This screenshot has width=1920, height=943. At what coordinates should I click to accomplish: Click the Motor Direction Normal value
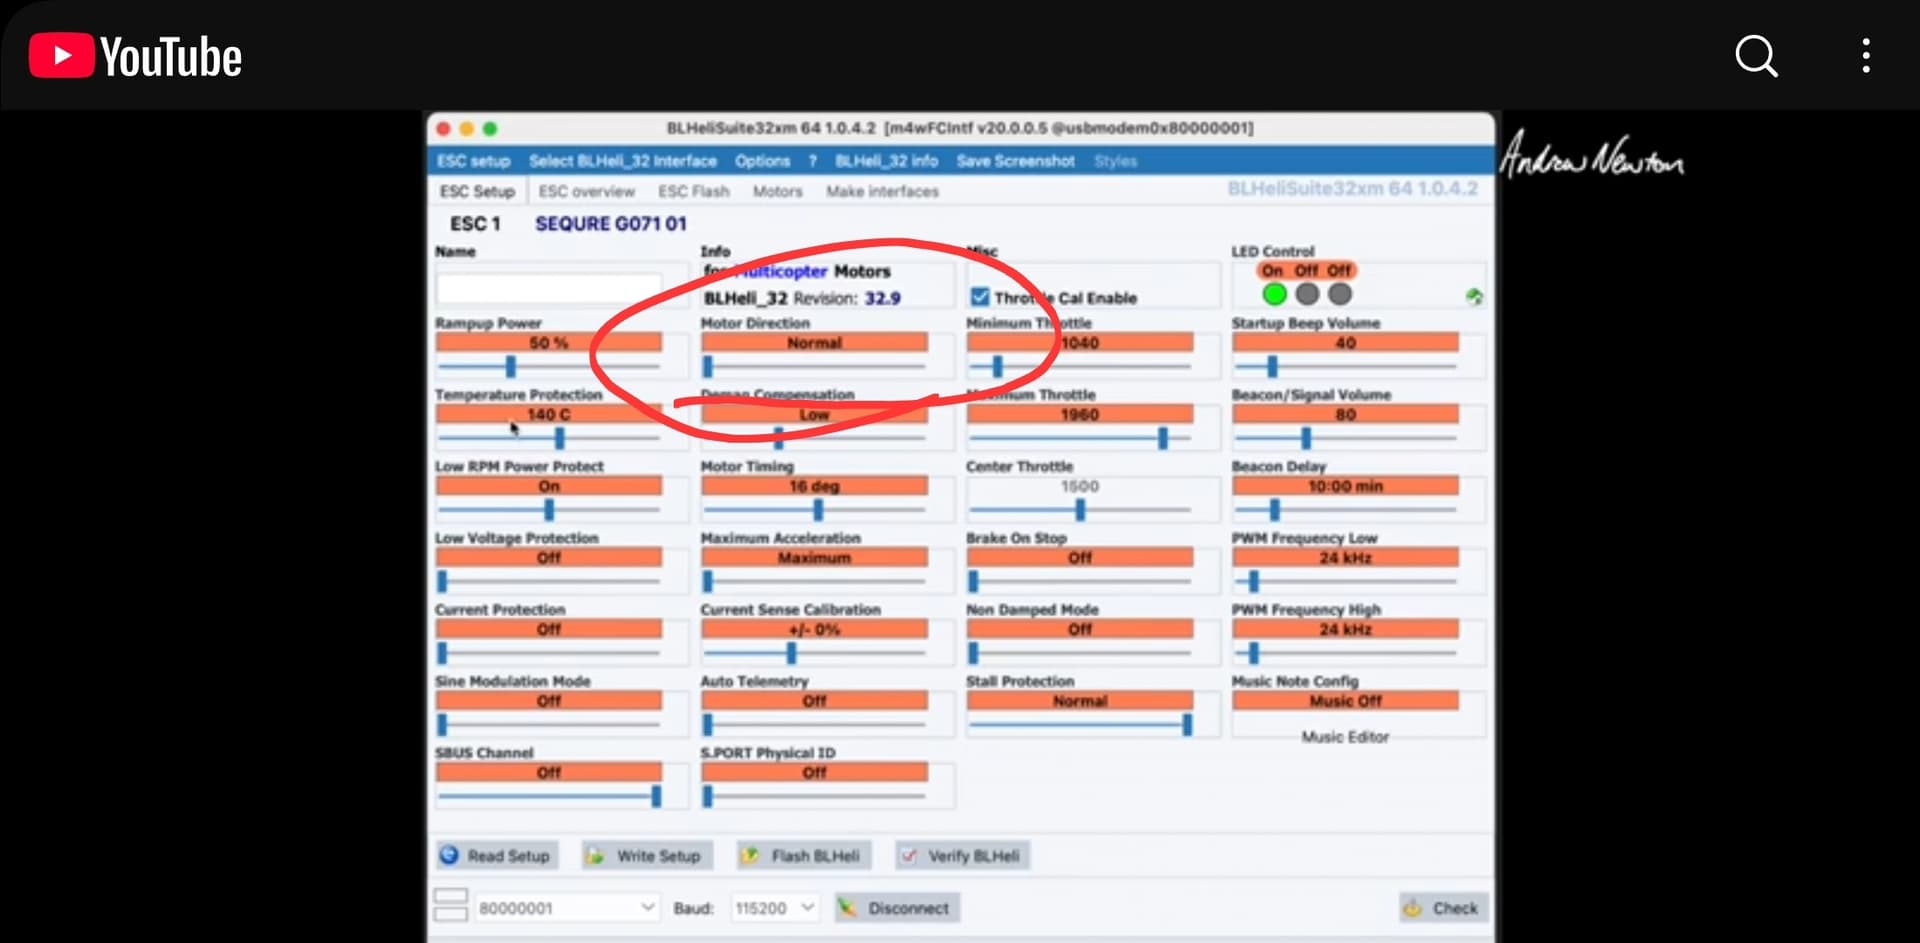pos(814,343)
